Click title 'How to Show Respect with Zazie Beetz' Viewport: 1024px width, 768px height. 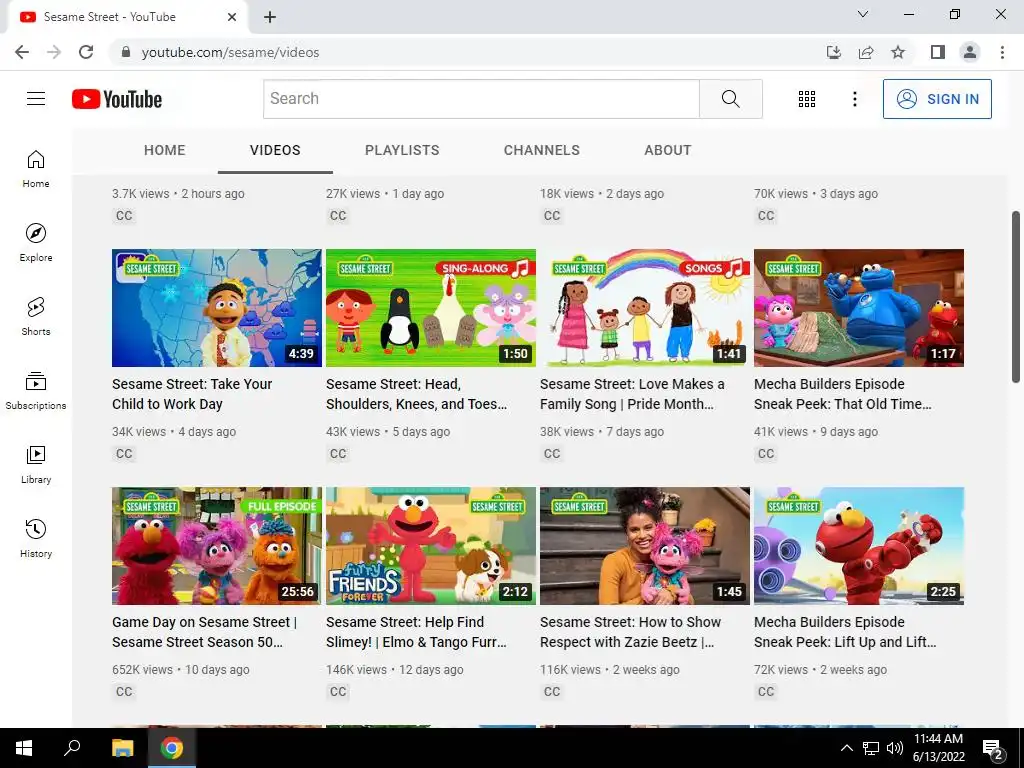click(630, 632)
